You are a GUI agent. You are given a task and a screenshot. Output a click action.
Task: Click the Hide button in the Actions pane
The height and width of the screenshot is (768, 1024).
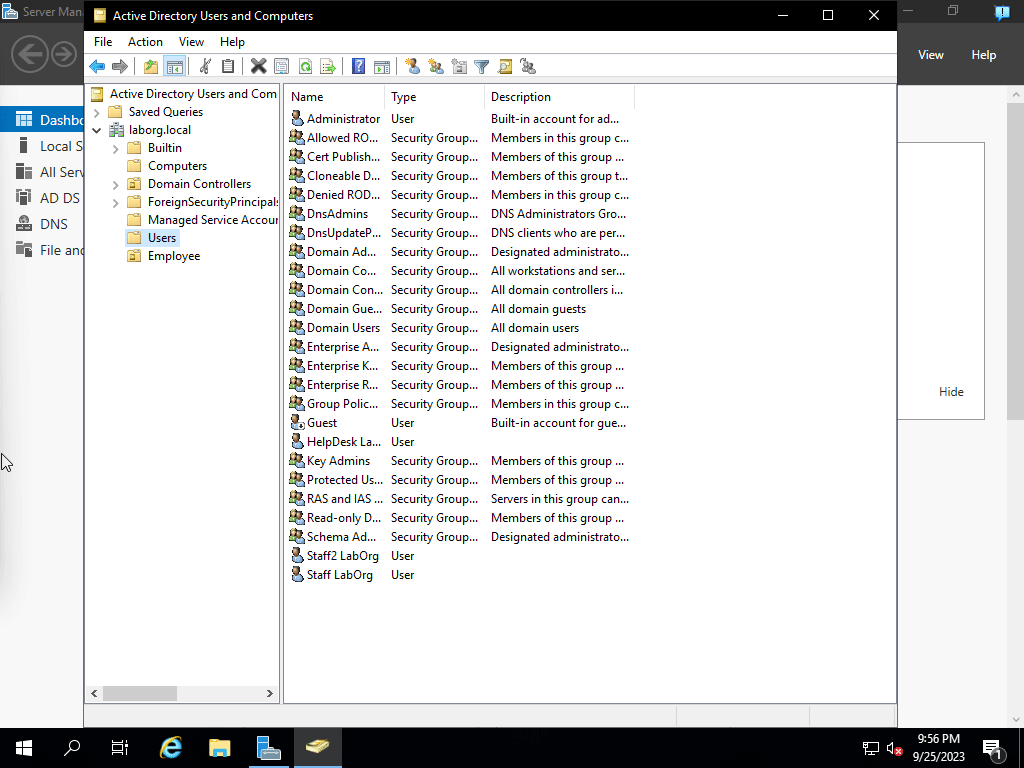(x=951, y=391)
